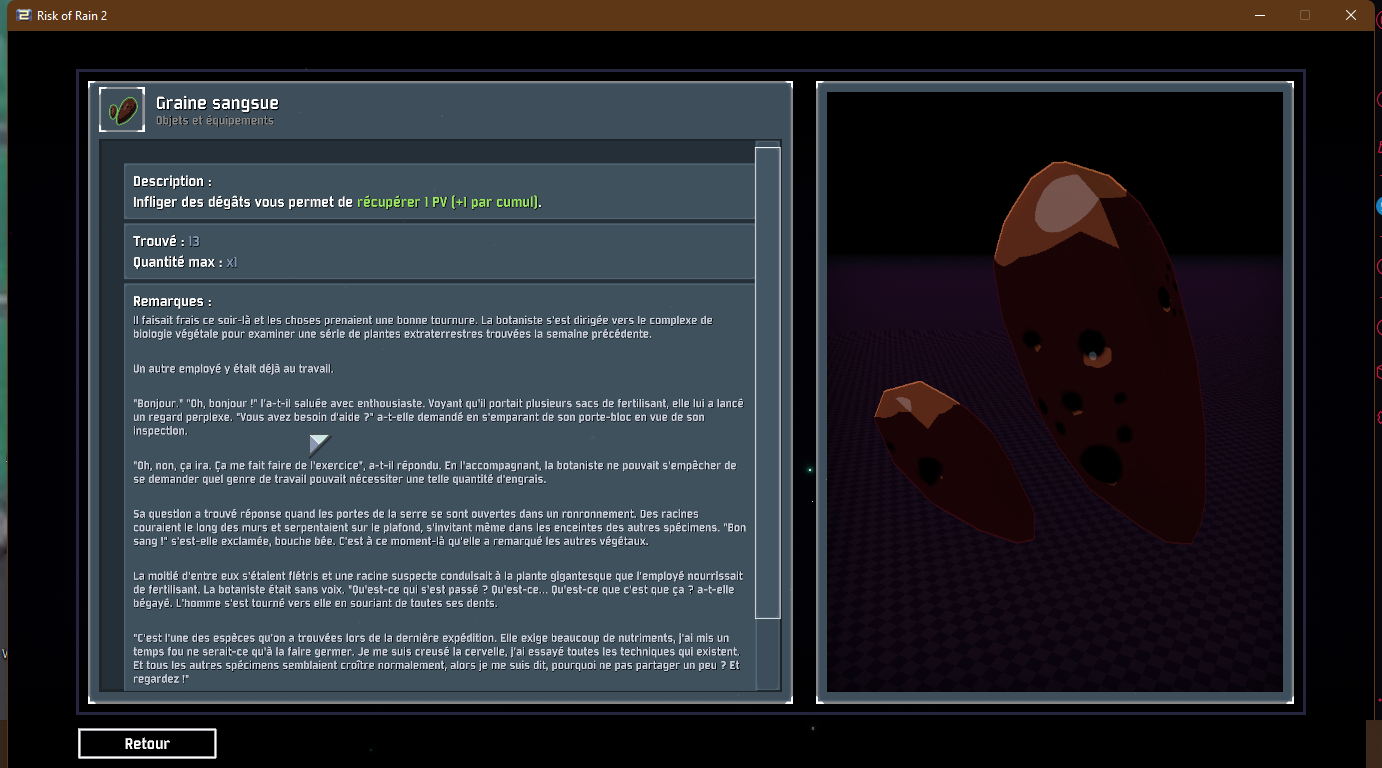
Task: Click the Graine sangsue item icon
Action: [122, 110]
